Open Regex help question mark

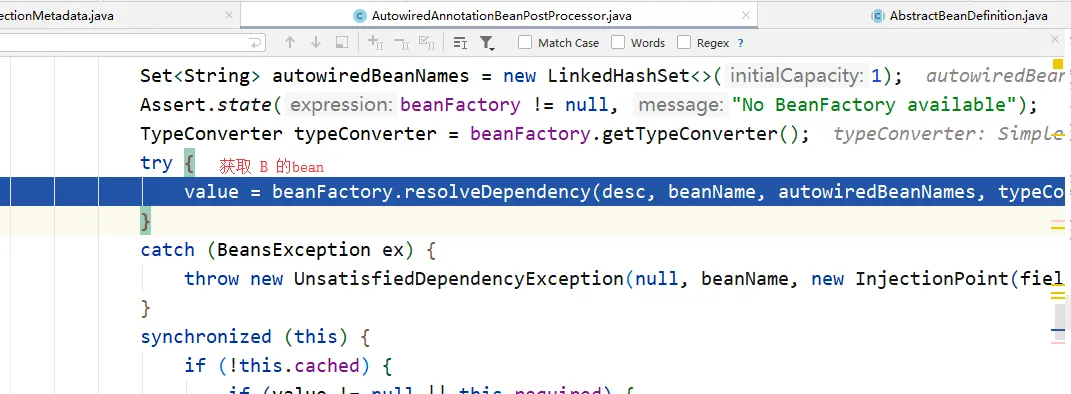pyautogui.click(x=740, y=43)
